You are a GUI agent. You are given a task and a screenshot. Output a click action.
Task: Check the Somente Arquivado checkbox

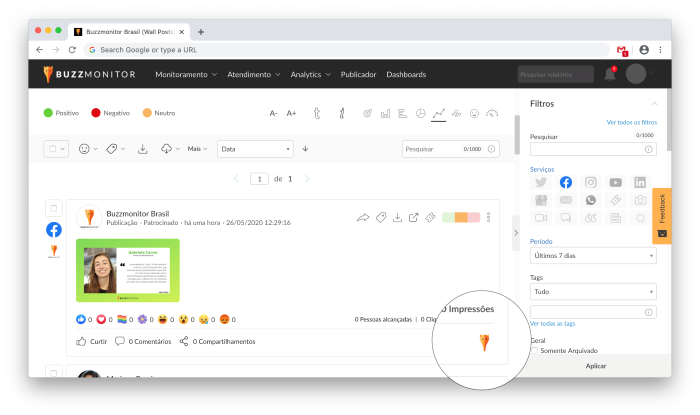[x=535, y=351]
